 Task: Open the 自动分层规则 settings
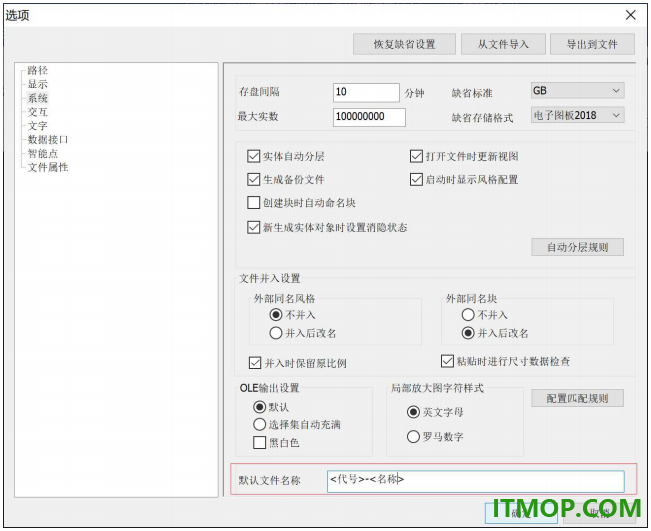pos(577,247)
